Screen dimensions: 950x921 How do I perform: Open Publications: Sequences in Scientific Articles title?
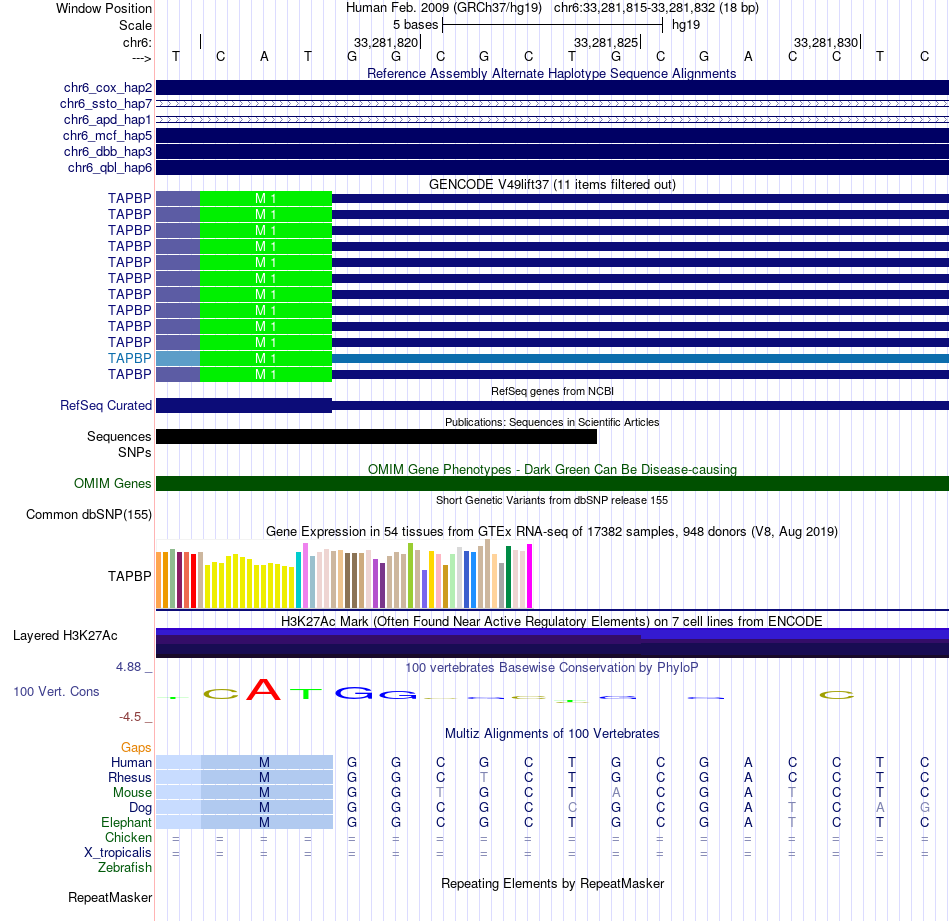[x=552, y=422]
